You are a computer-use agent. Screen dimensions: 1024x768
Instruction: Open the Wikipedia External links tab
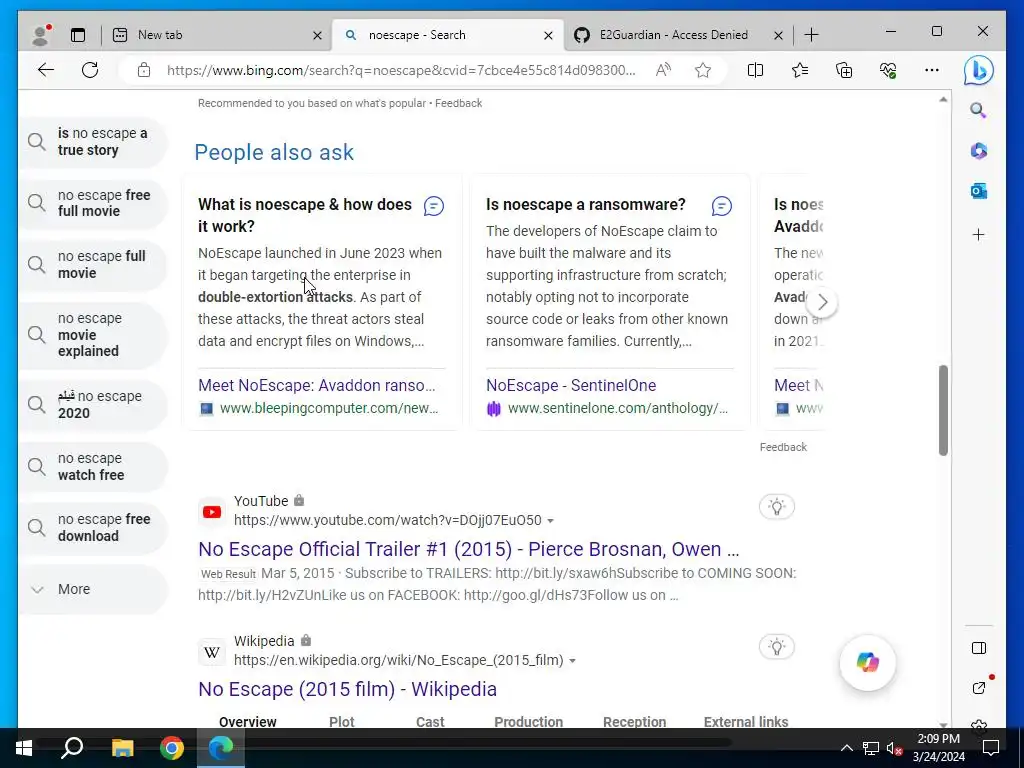tap(746, 722)
